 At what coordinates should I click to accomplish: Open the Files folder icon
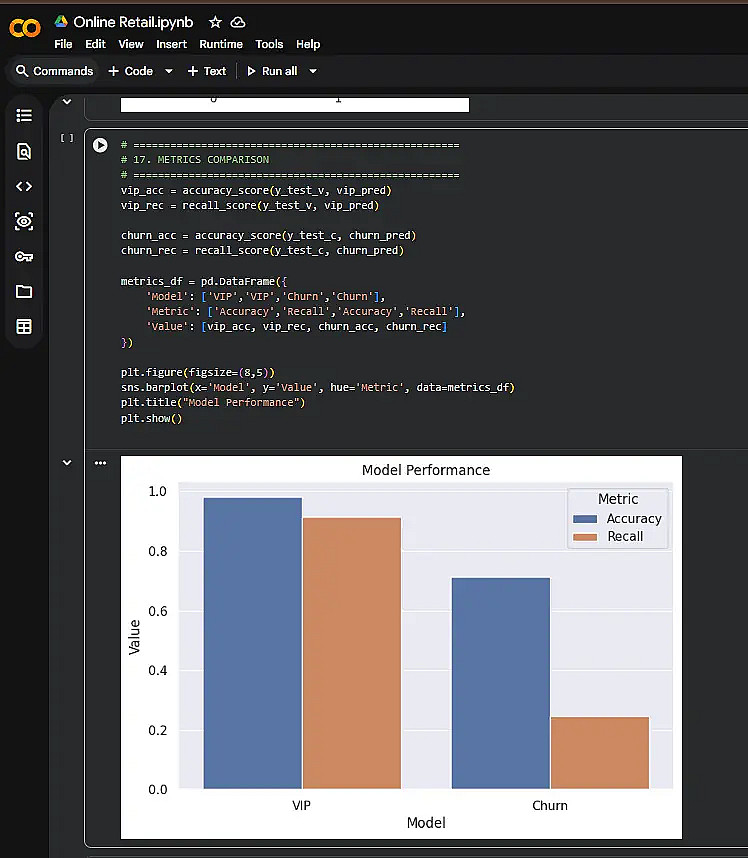click(x=24, y=292)
